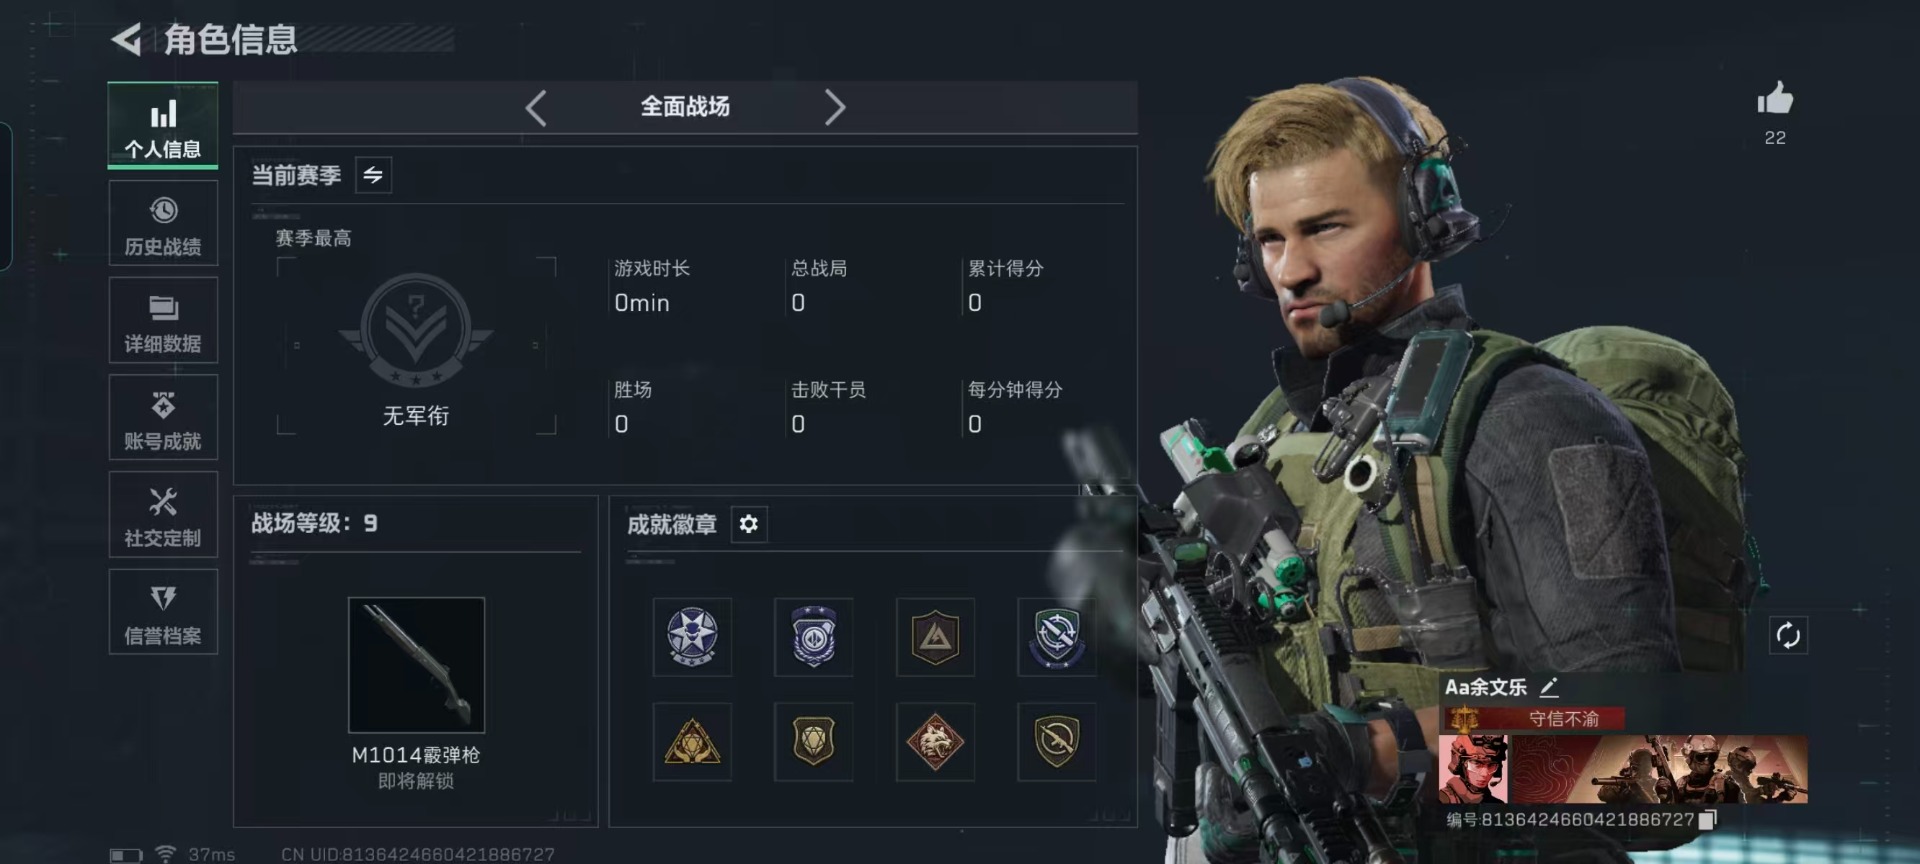1920x864 pixels.
Task: Switch to the next game mode with the right chevron
Action: [834, 107]
